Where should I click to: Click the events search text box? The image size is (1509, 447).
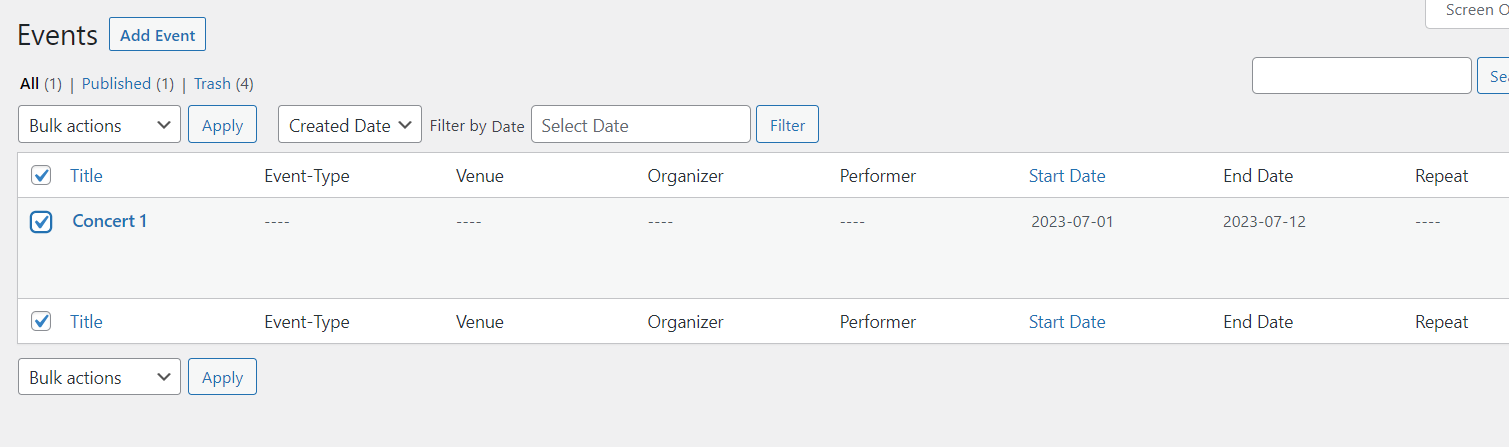point(1361,76)
